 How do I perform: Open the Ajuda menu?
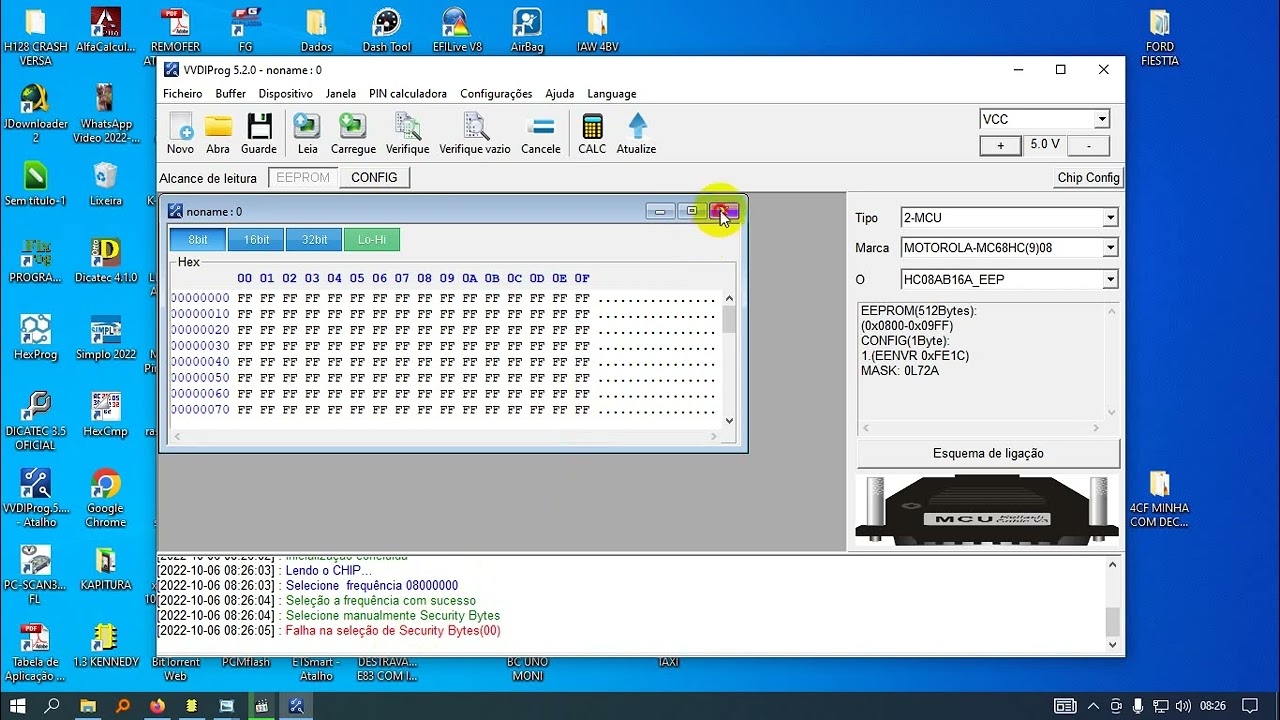[x=560, y=94]
